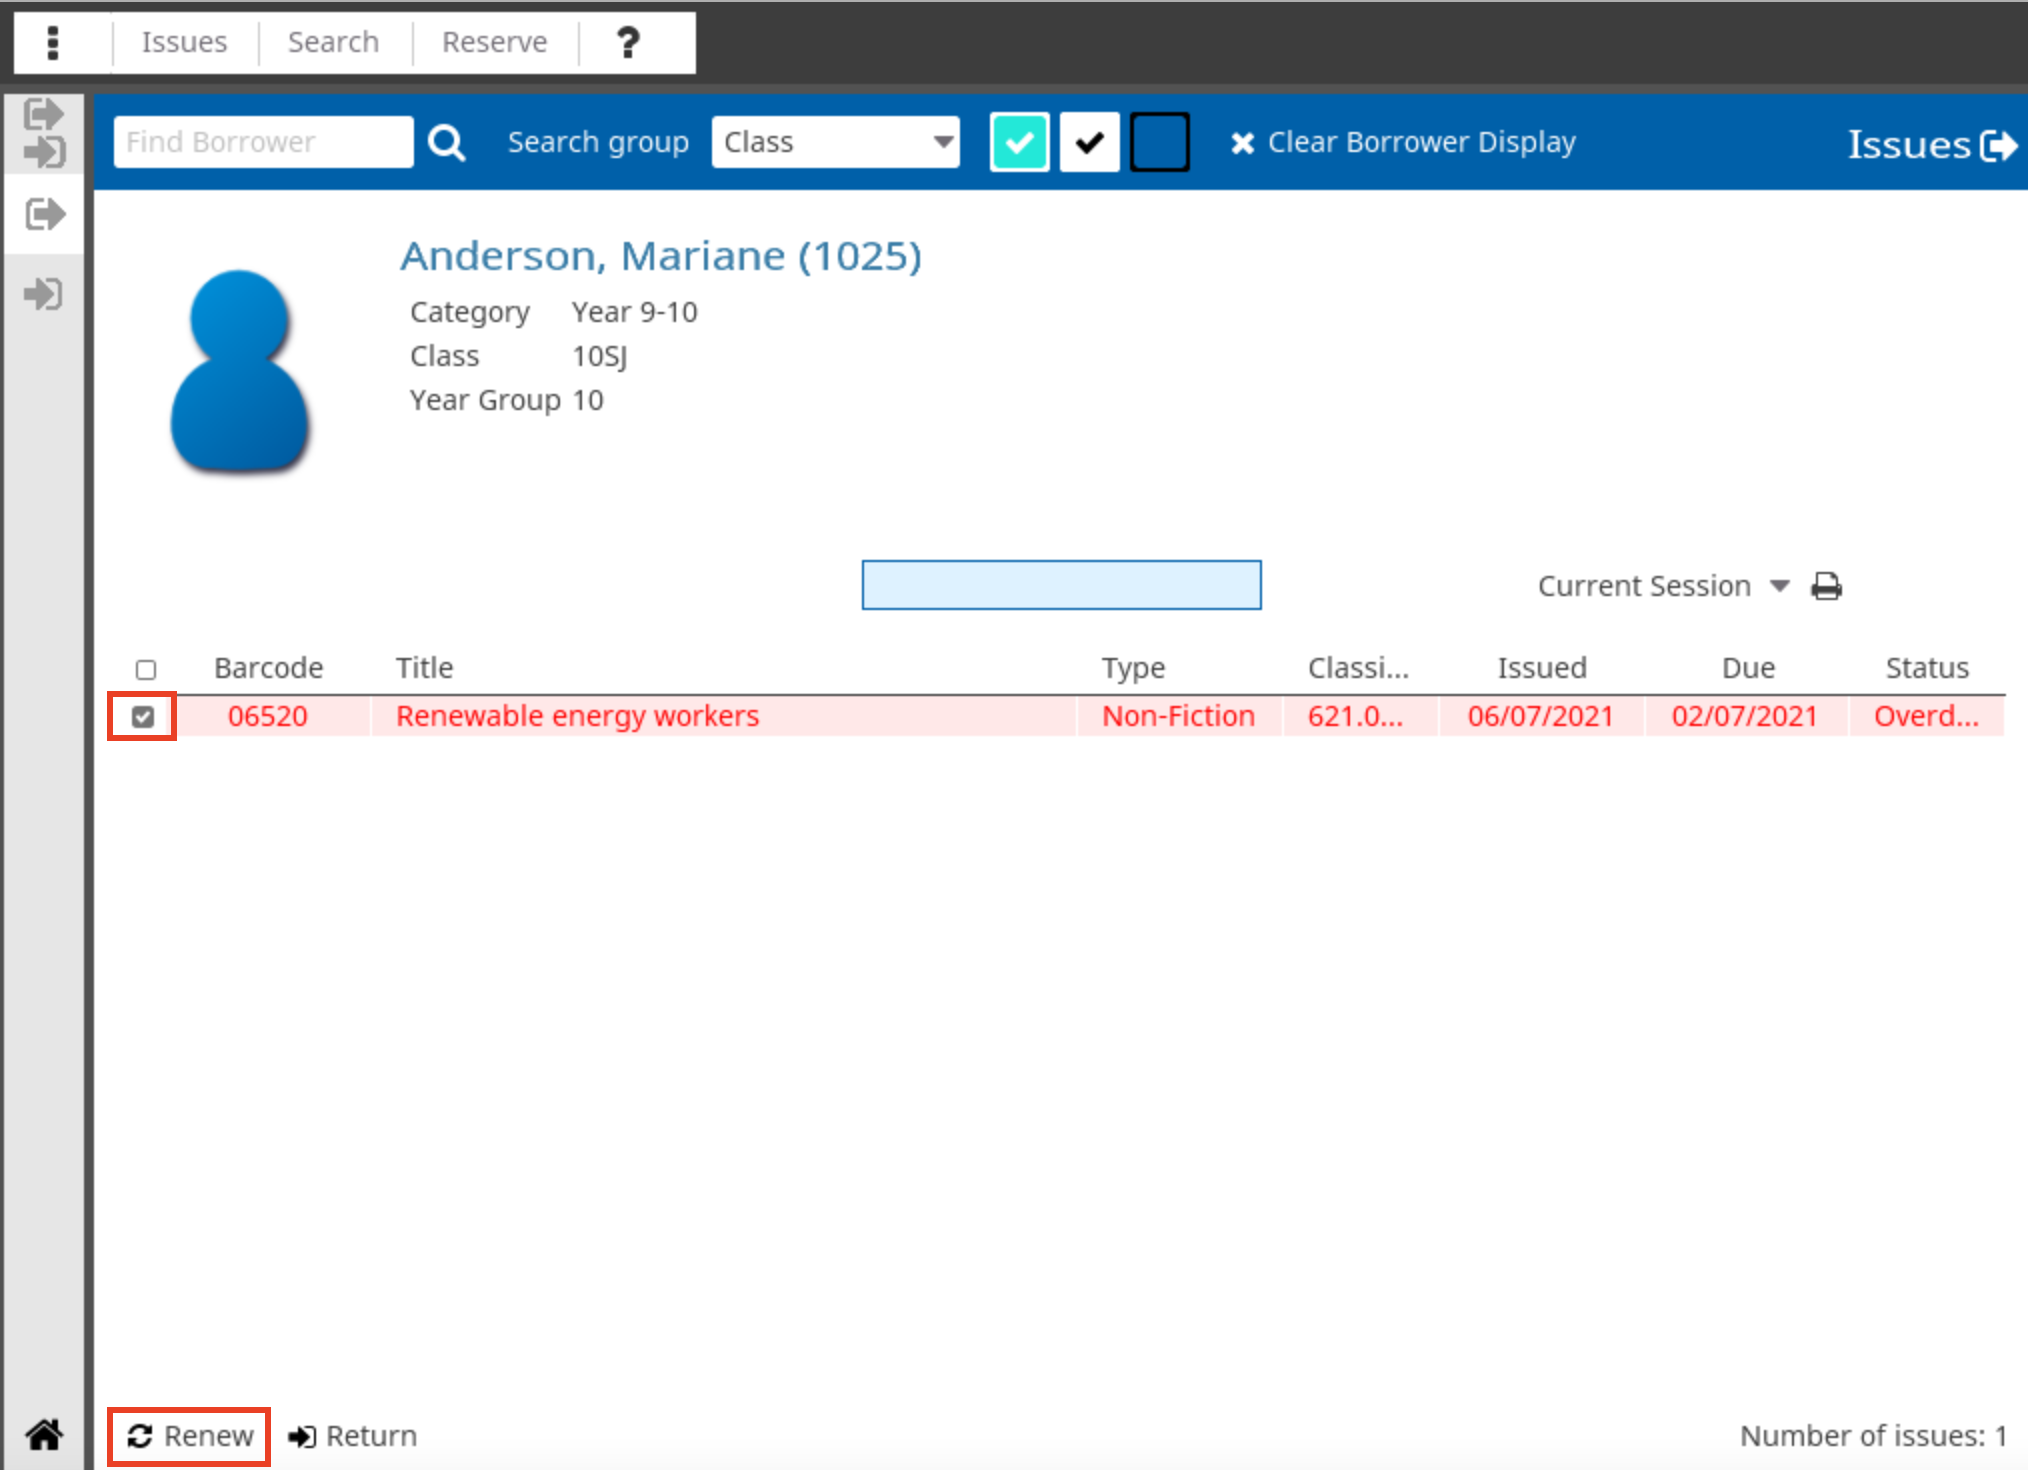Click the Number of issues: 1 label
Viewport: 2028px width, 1470px height.
pyautogui.click(x=1873, y=1436)
